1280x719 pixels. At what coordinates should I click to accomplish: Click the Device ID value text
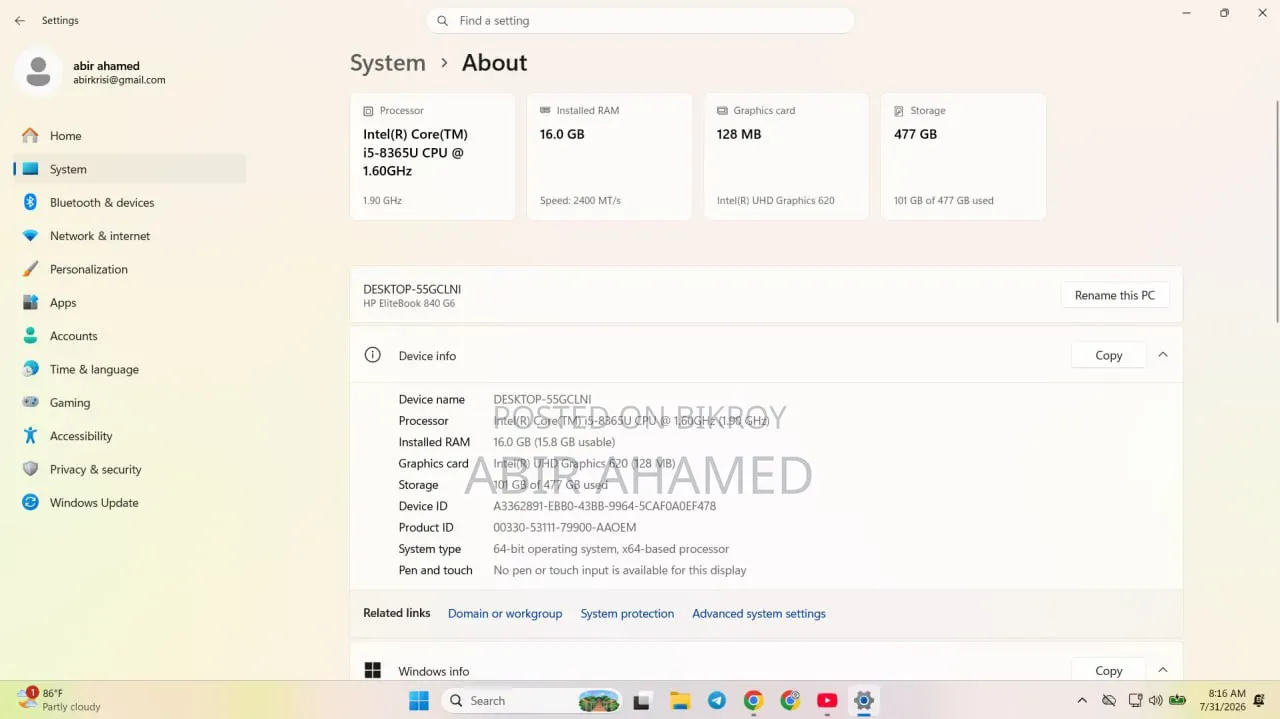[604, 506]
